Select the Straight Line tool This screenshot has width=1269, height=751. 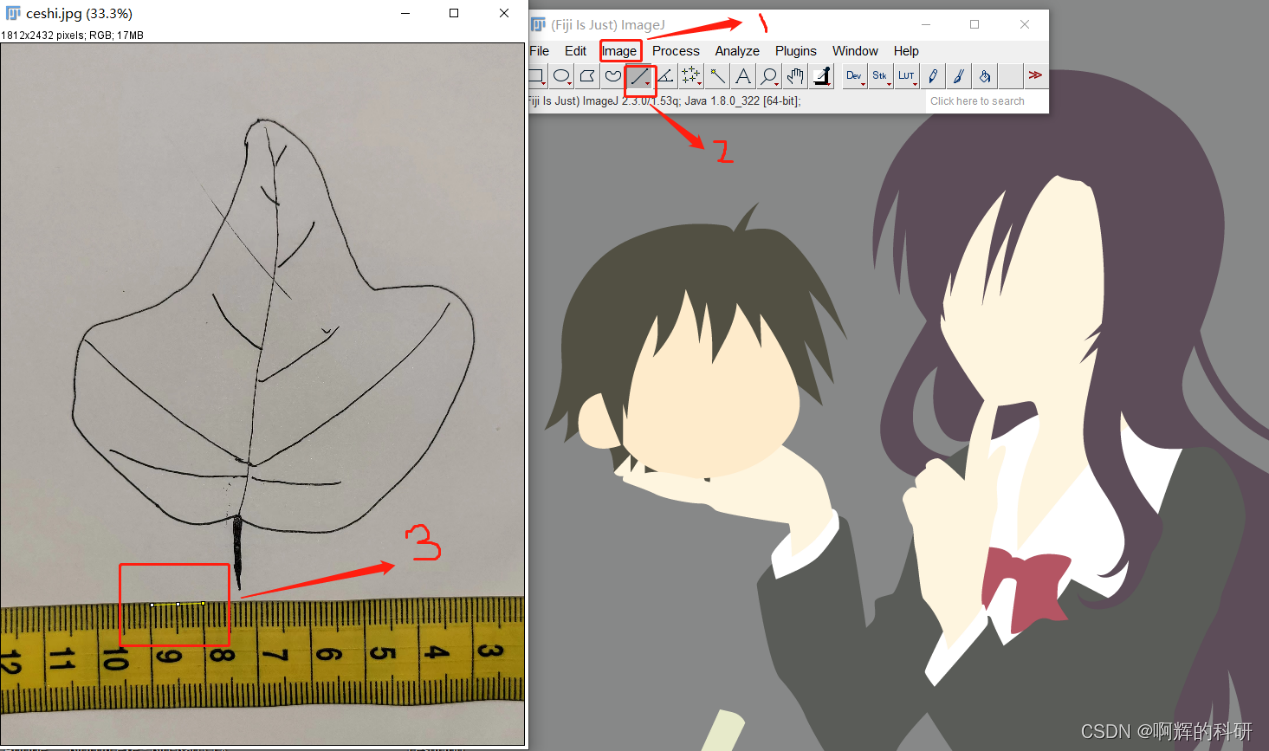[x=640, y=76]
